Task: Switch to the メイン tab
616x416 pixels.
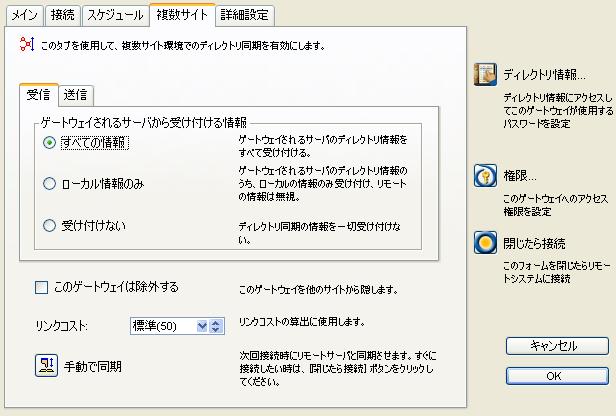Action: pos(24,15)
